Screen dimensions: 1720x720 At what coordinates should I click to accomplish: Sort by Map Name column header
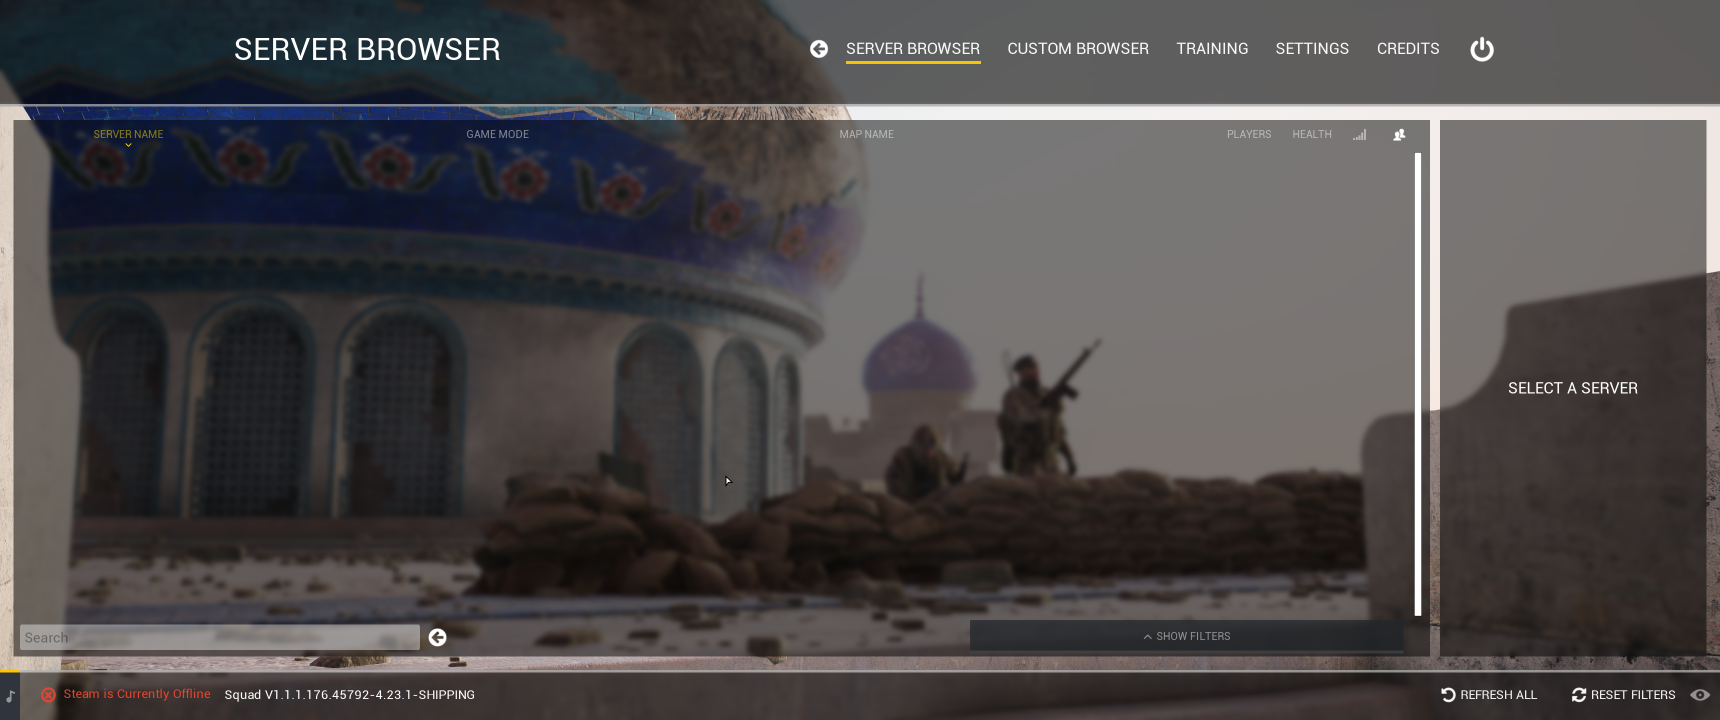[867, 134]
